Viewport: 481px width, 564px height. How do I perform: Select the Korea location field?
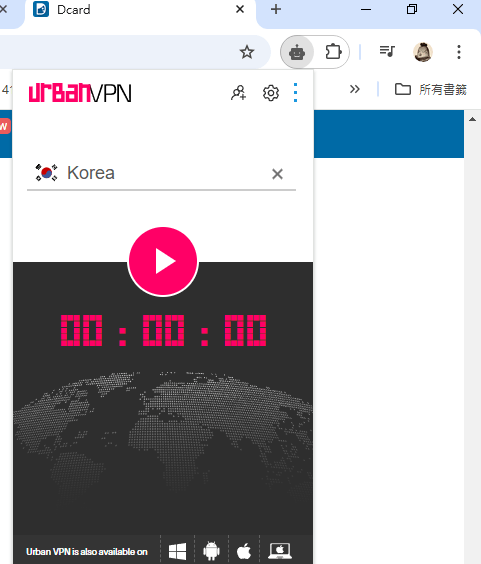[x=162, y=173]
